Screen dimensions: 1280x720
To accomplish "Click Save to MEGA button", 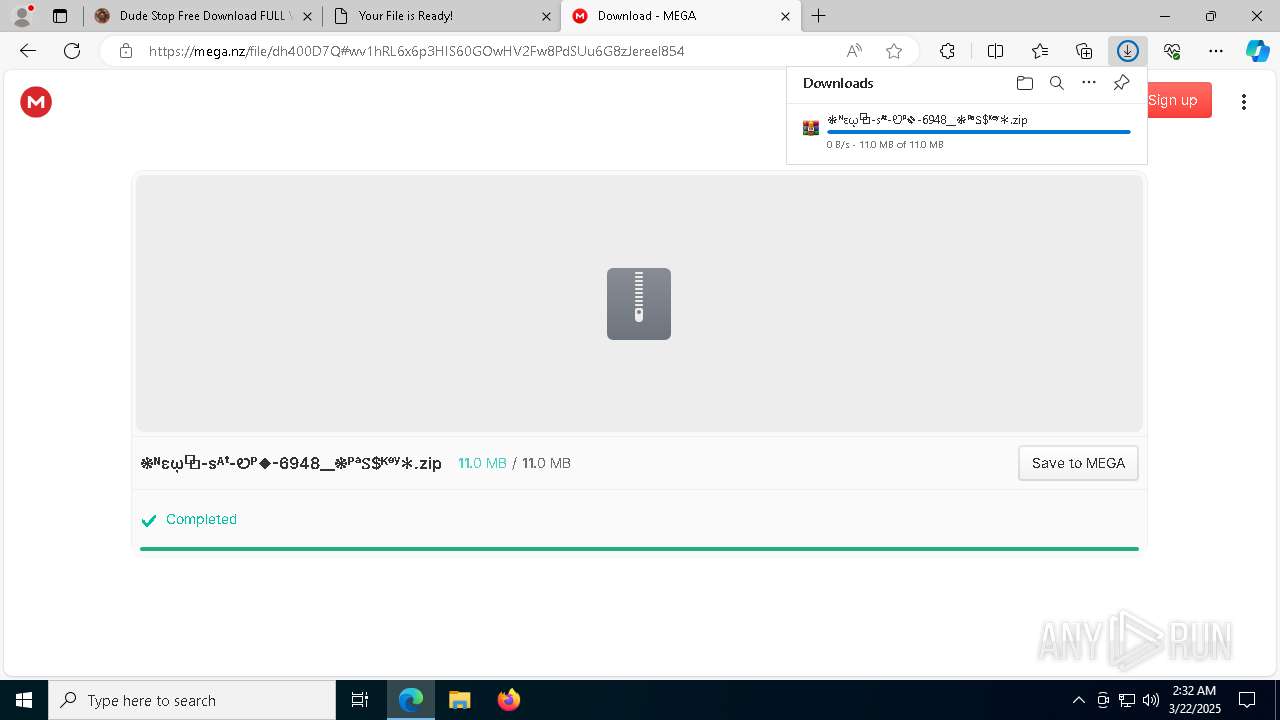I will point(1078,463).
